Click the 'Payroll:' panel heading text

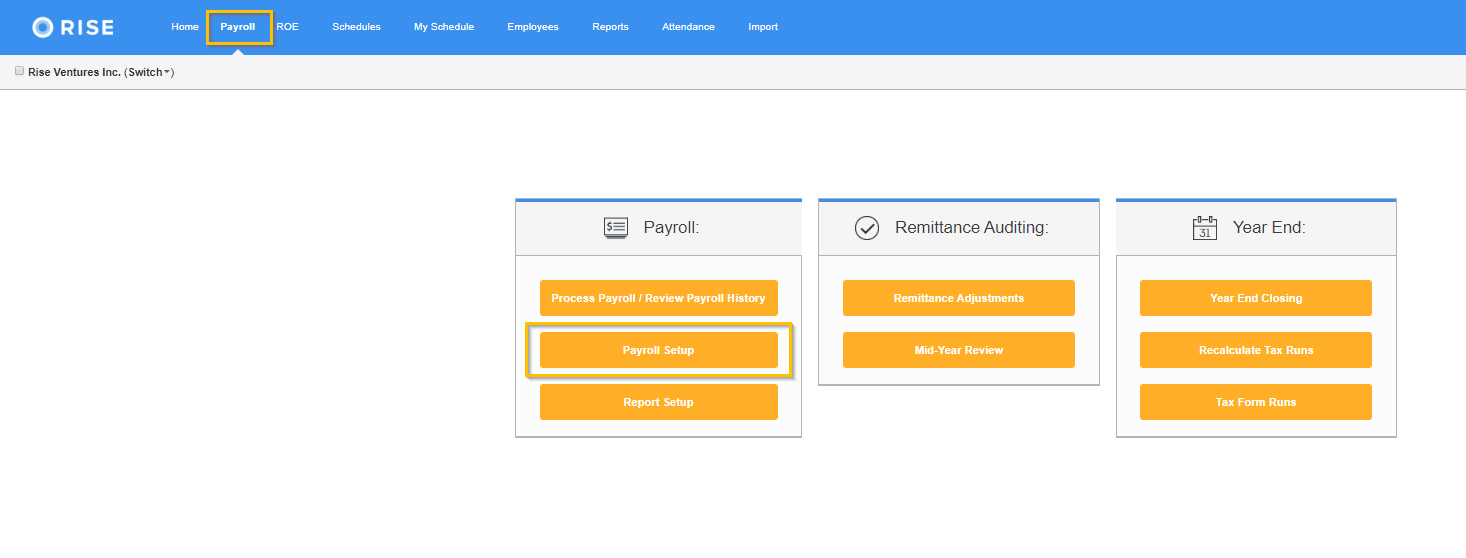[x=671, y=228]
